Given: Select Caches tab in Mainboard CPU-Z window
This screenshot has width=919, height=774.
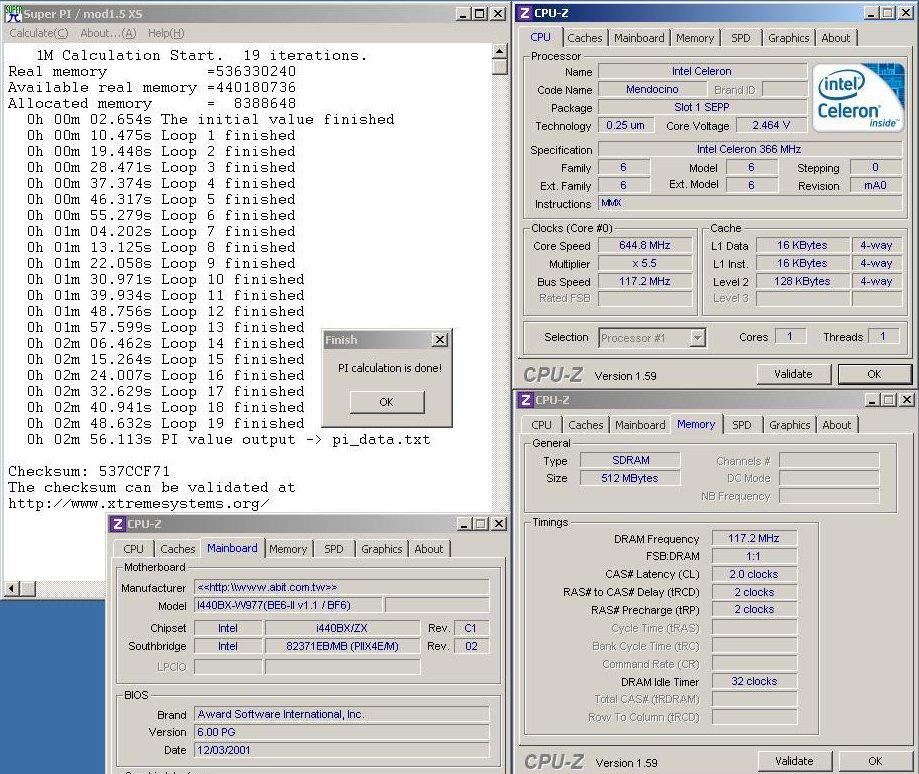Looking at the screenshot, I should 178,549.
